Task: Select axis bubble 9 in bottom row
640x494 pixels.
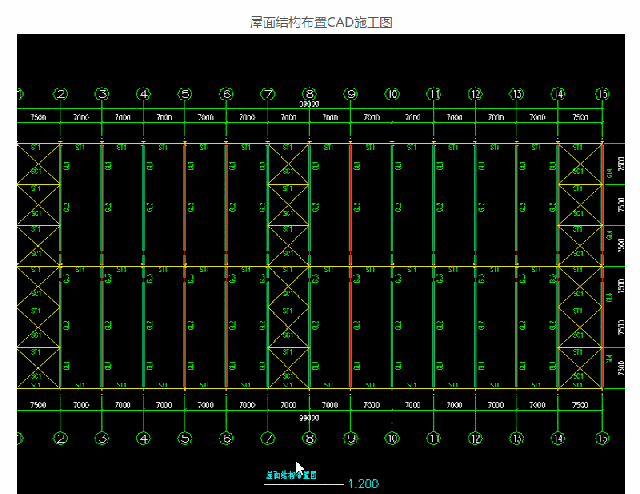Action: (x=351, y=438)
